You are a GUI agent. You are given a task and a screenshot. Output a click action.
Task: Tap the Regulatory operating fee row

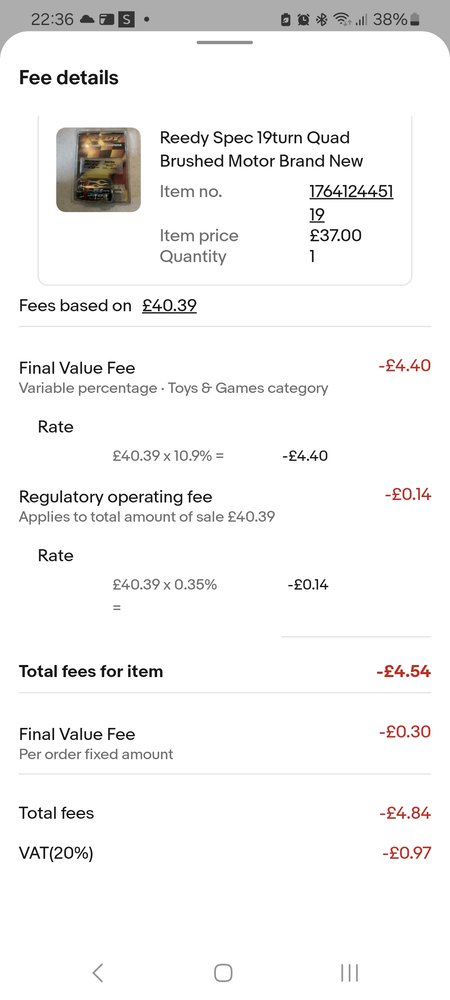[225, 506]
